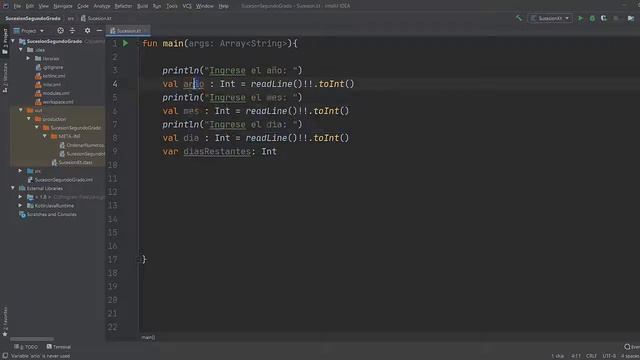Open the Code menu

pos(83,6)
